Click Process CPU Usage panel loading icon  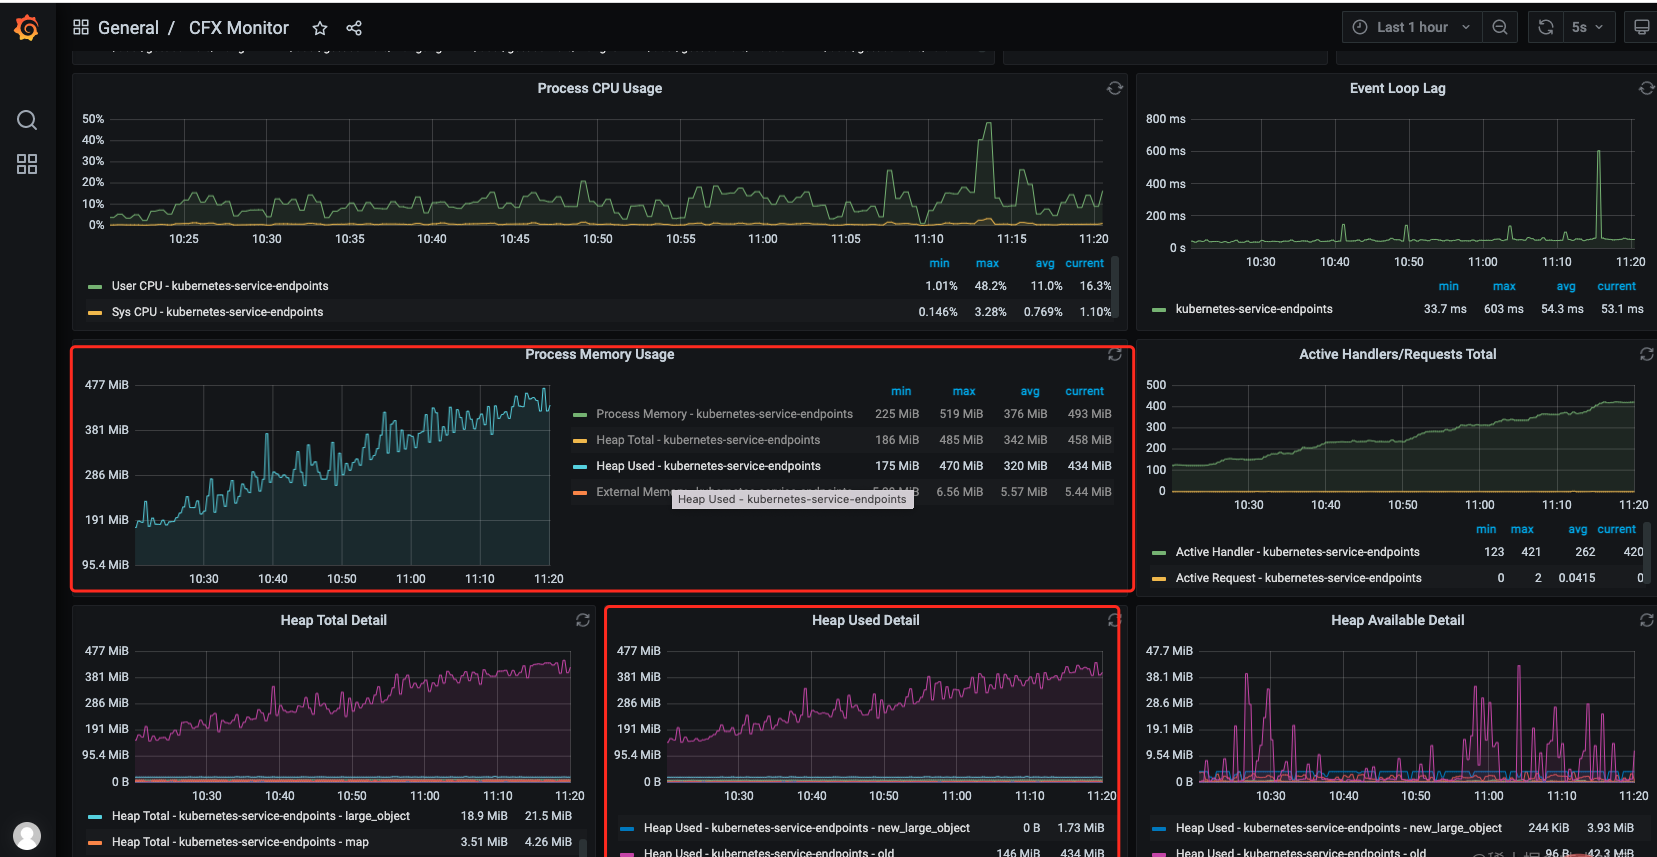pyautogui.click(x=1115, y=88)
